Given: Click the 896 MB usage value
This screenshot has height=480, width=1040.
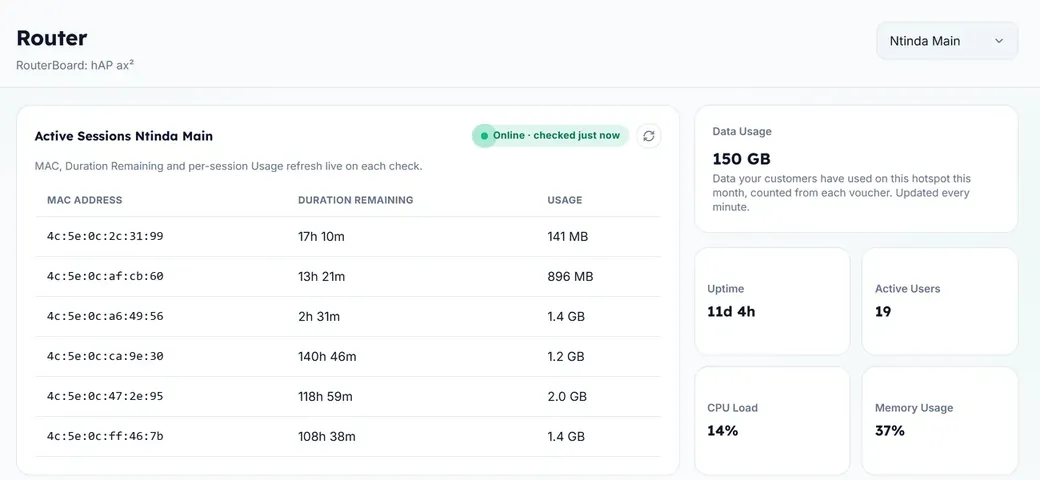Looking at the screenshot, I should tap(570, 276).
